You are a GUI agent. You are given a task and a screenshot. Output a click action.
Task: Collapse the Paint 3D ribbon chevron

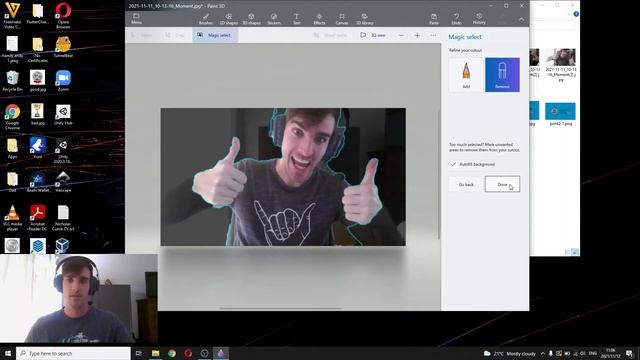[521, 19]
